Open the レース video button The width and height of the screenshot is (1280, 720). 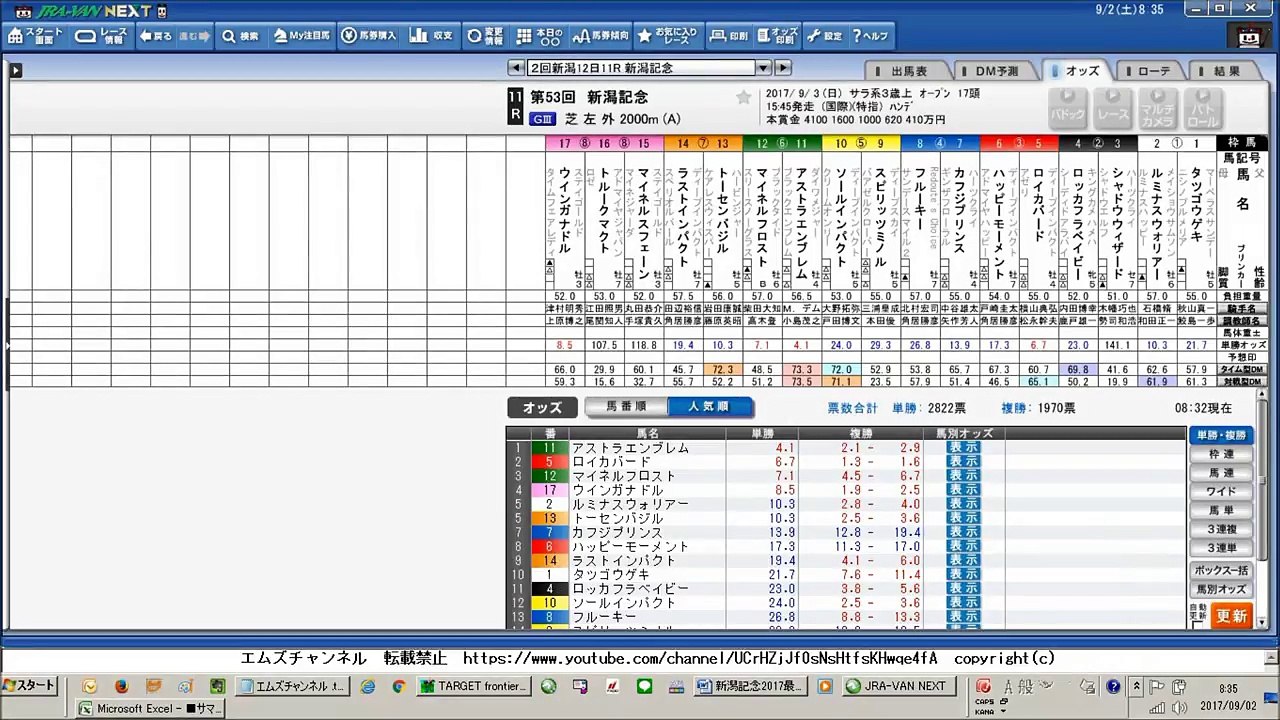[x=1112, y=107]
